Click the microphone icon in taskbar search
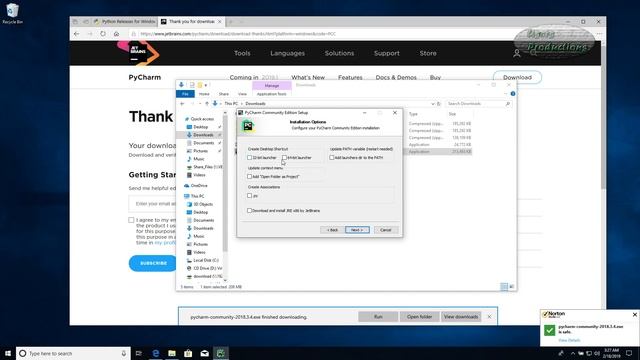The image size is (640, 360). (124, 353)
